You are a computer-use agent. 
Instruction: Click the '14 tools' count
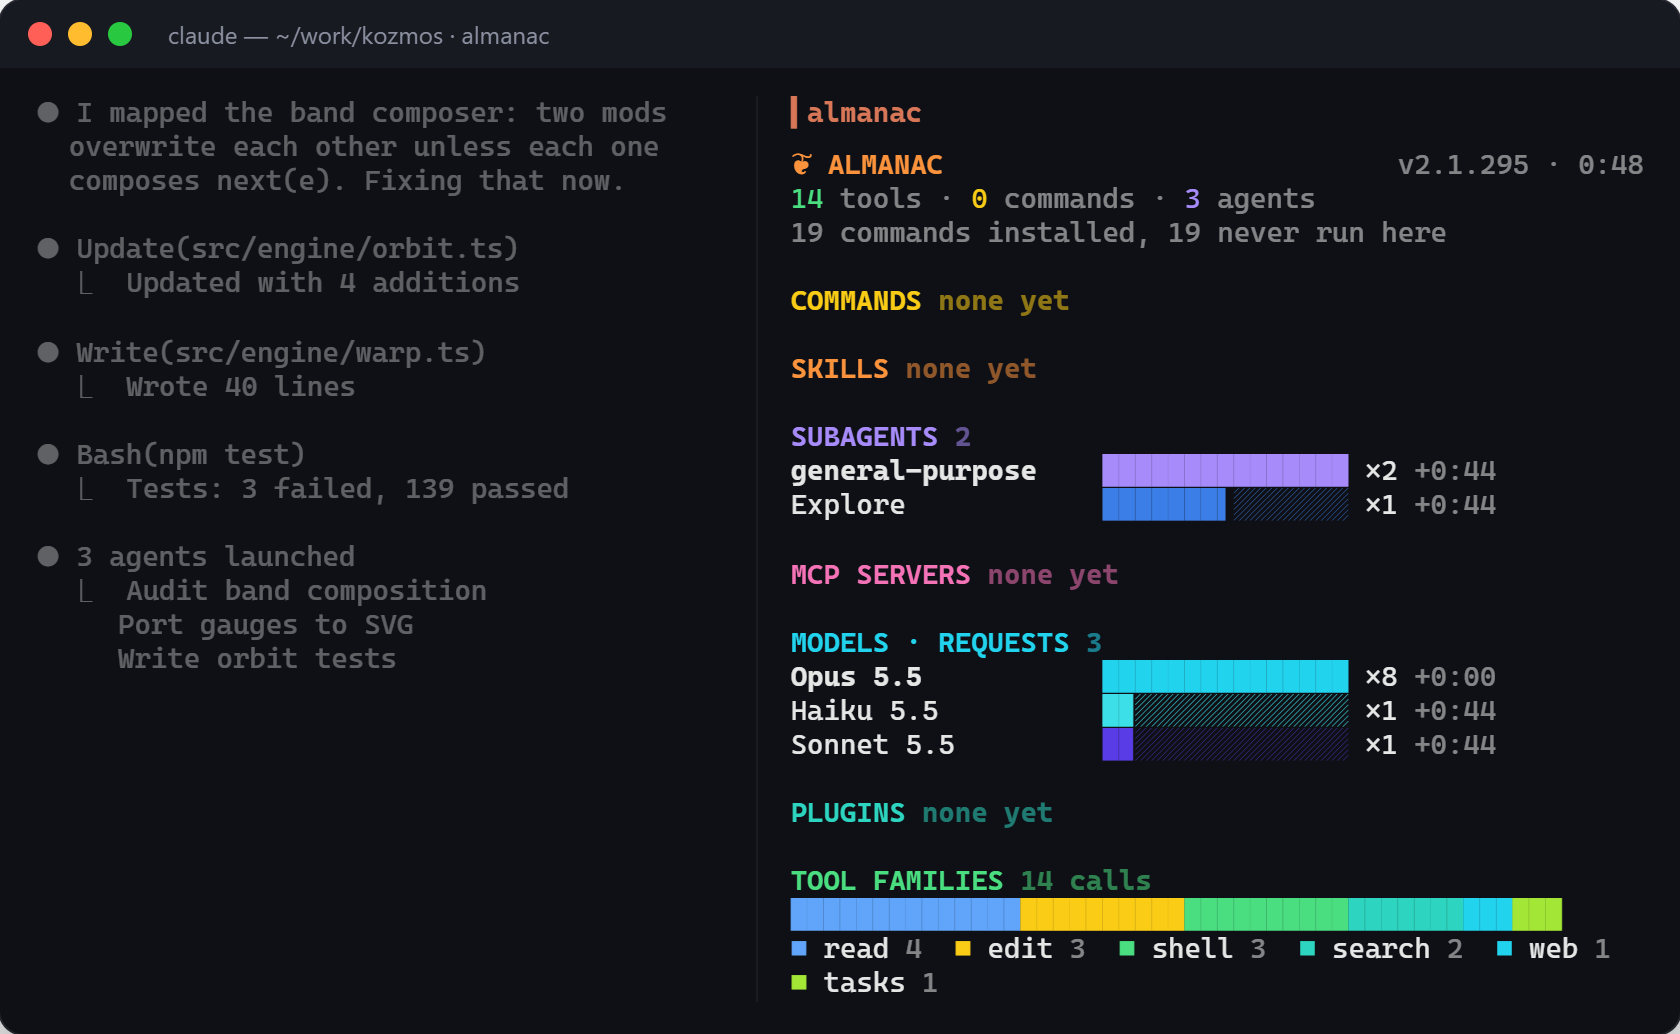click(856, 199)
